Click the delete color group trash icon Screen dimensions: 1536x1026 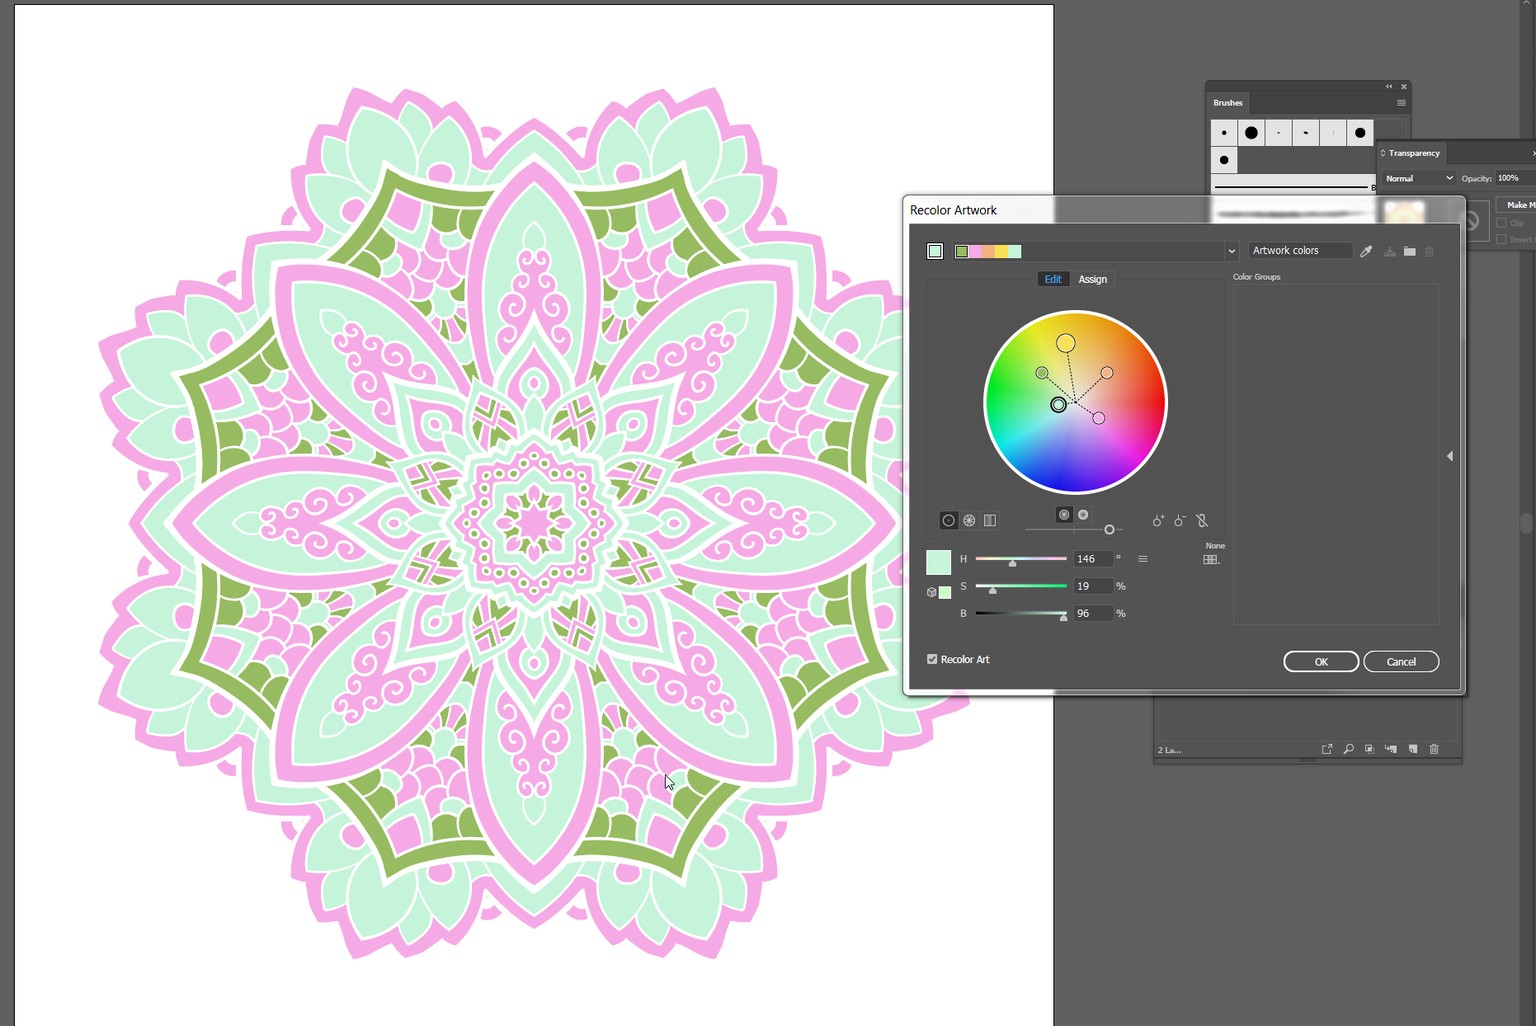tap(1429, 251)
